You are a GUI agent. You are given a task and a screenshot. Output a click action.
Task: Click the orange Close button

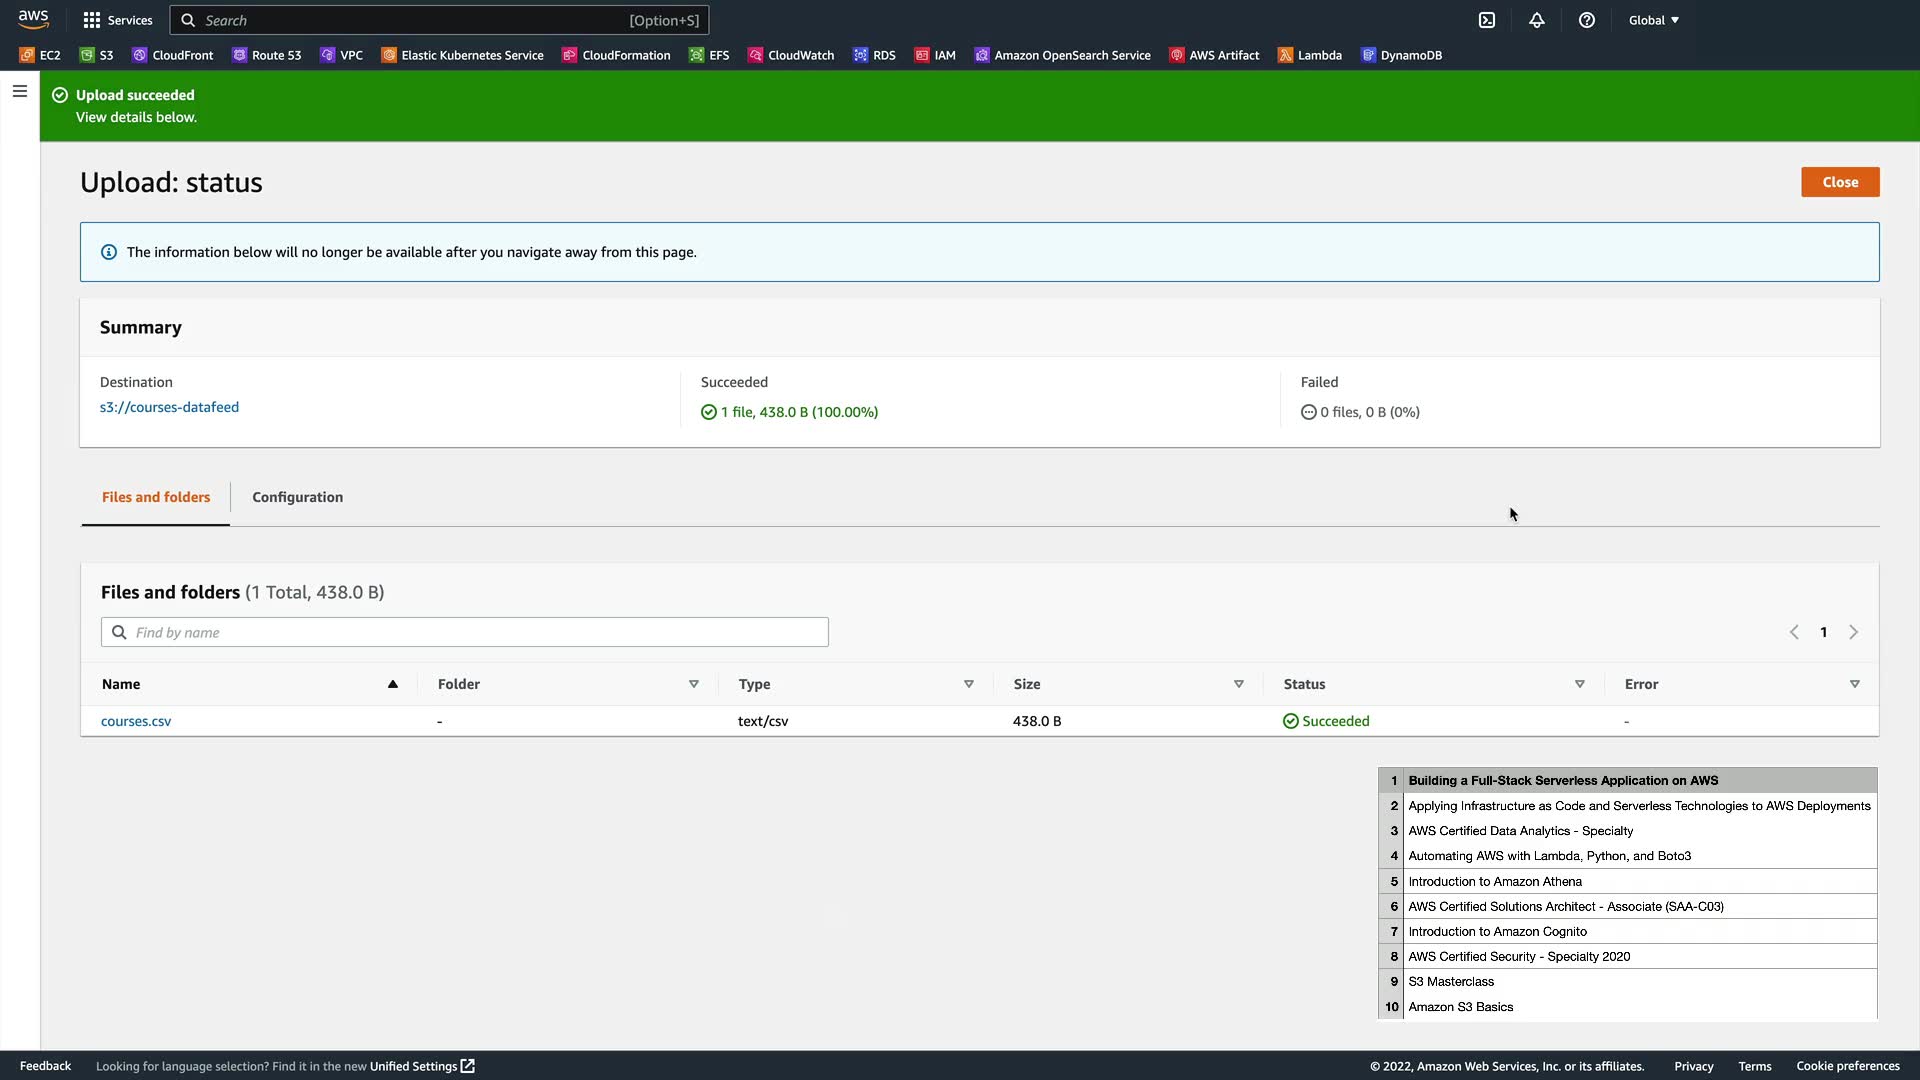point(1840,182)
